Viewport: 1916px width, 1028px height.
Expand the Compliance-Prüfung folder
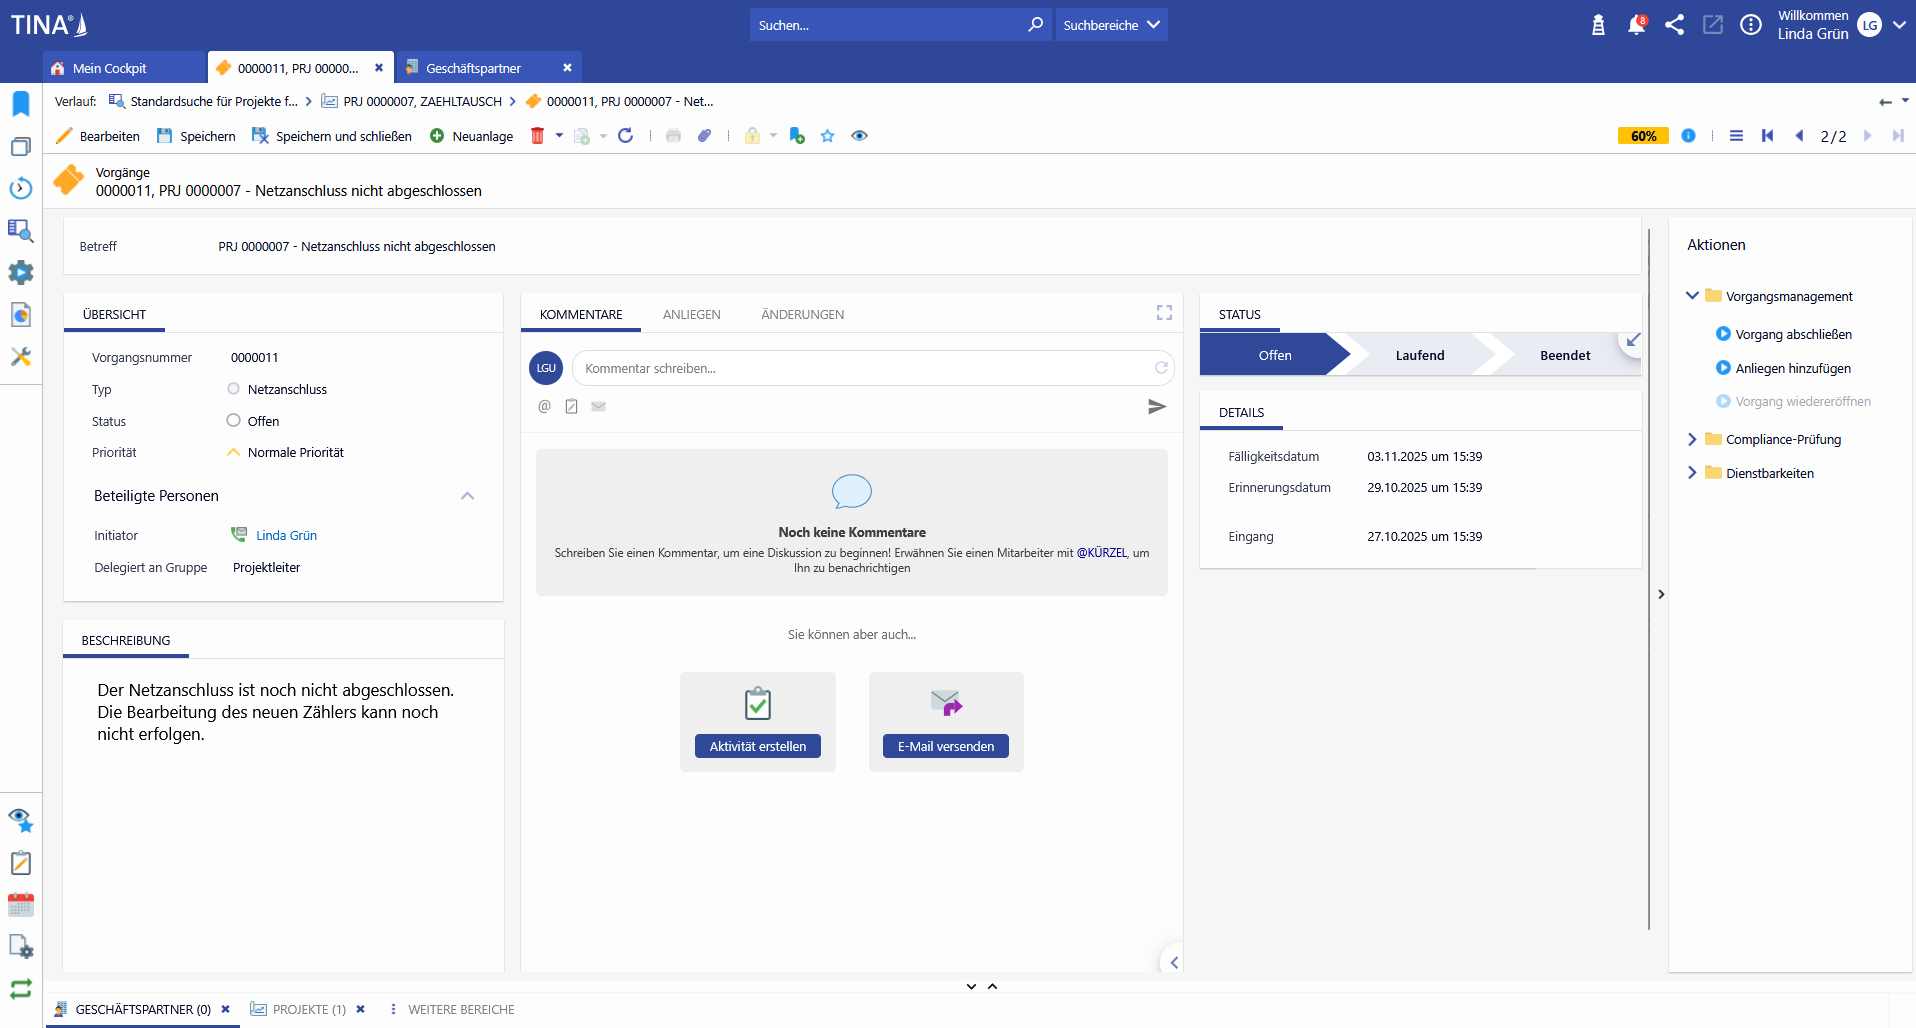point(1693,440)
